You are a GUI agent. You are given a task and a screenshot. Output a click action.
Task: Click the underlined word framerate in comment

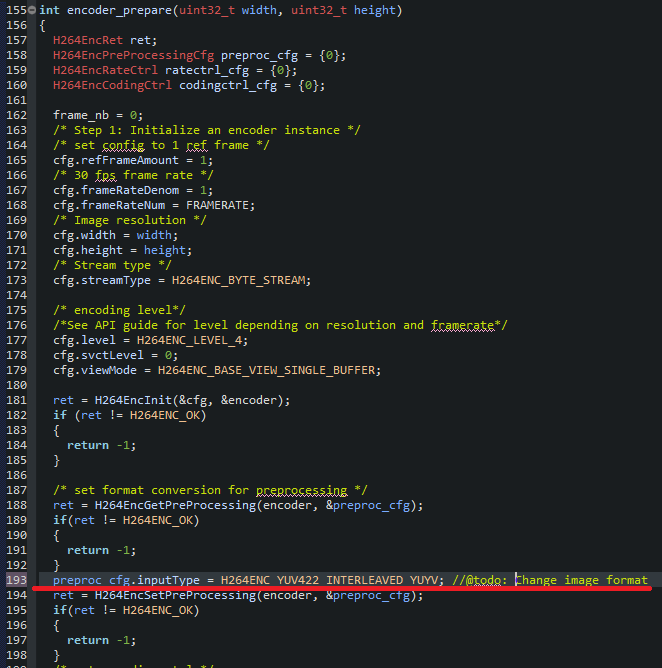pos(463,325)
